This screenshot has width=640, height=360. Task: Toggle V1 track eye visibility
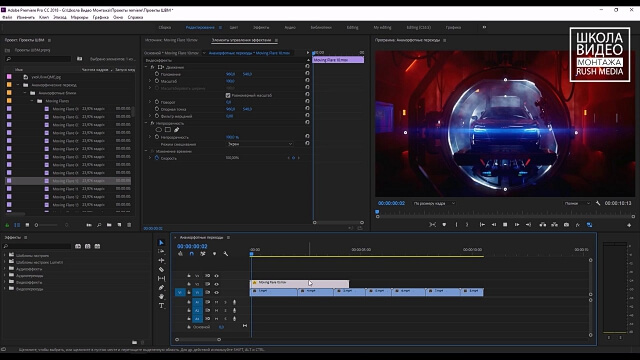tap(216, 292)
